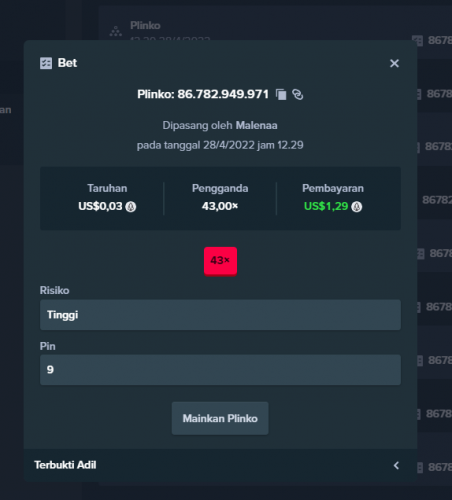Open the Terbukti Adil section label
This screenshot has height=500, width=452.
(65, 465)
